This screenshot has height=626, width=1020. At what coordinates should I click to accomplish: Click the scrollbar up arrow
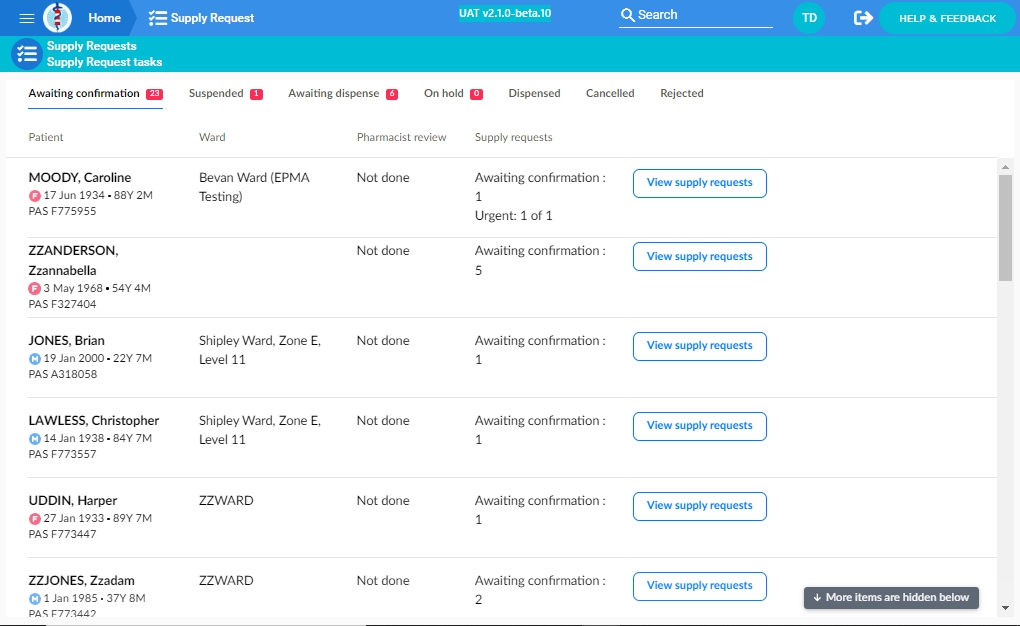1005,167
